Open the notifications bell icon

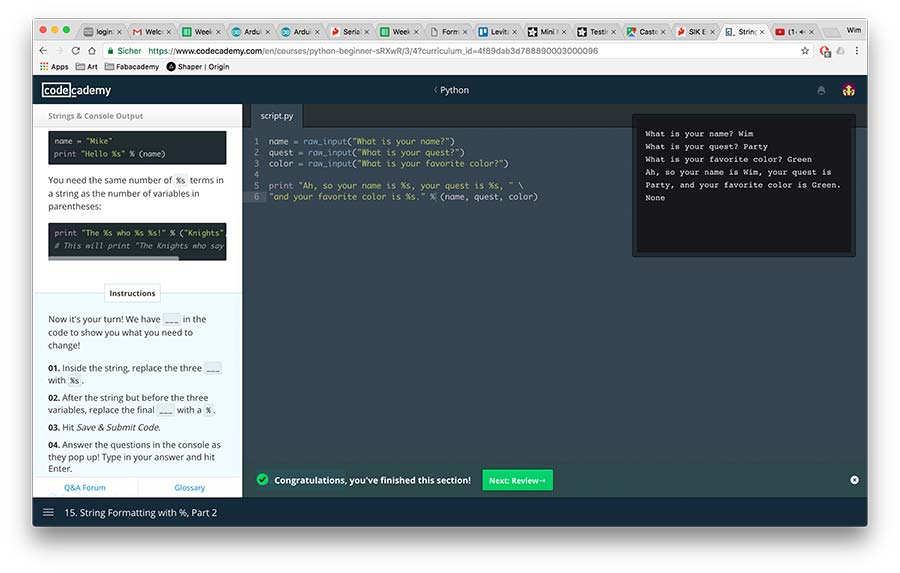coord(821,90)
